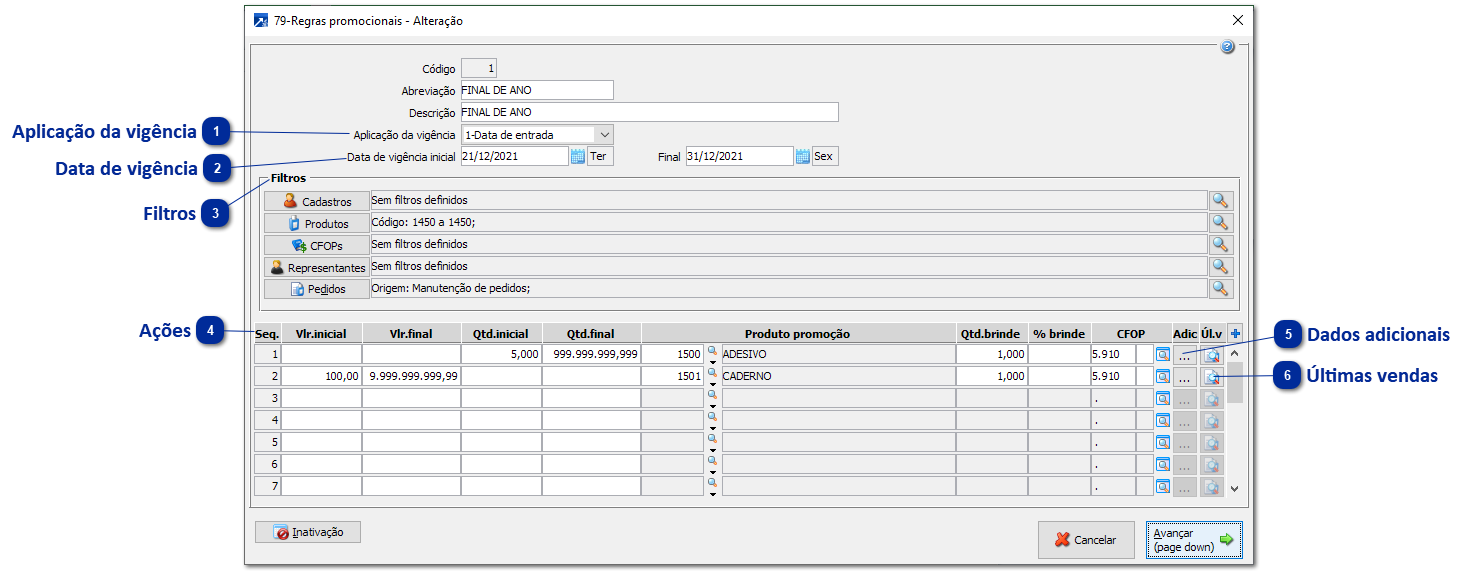This screenshot has width=1466, height=581.
Task: Search product icon in row 1
Action: coord(713,350)
